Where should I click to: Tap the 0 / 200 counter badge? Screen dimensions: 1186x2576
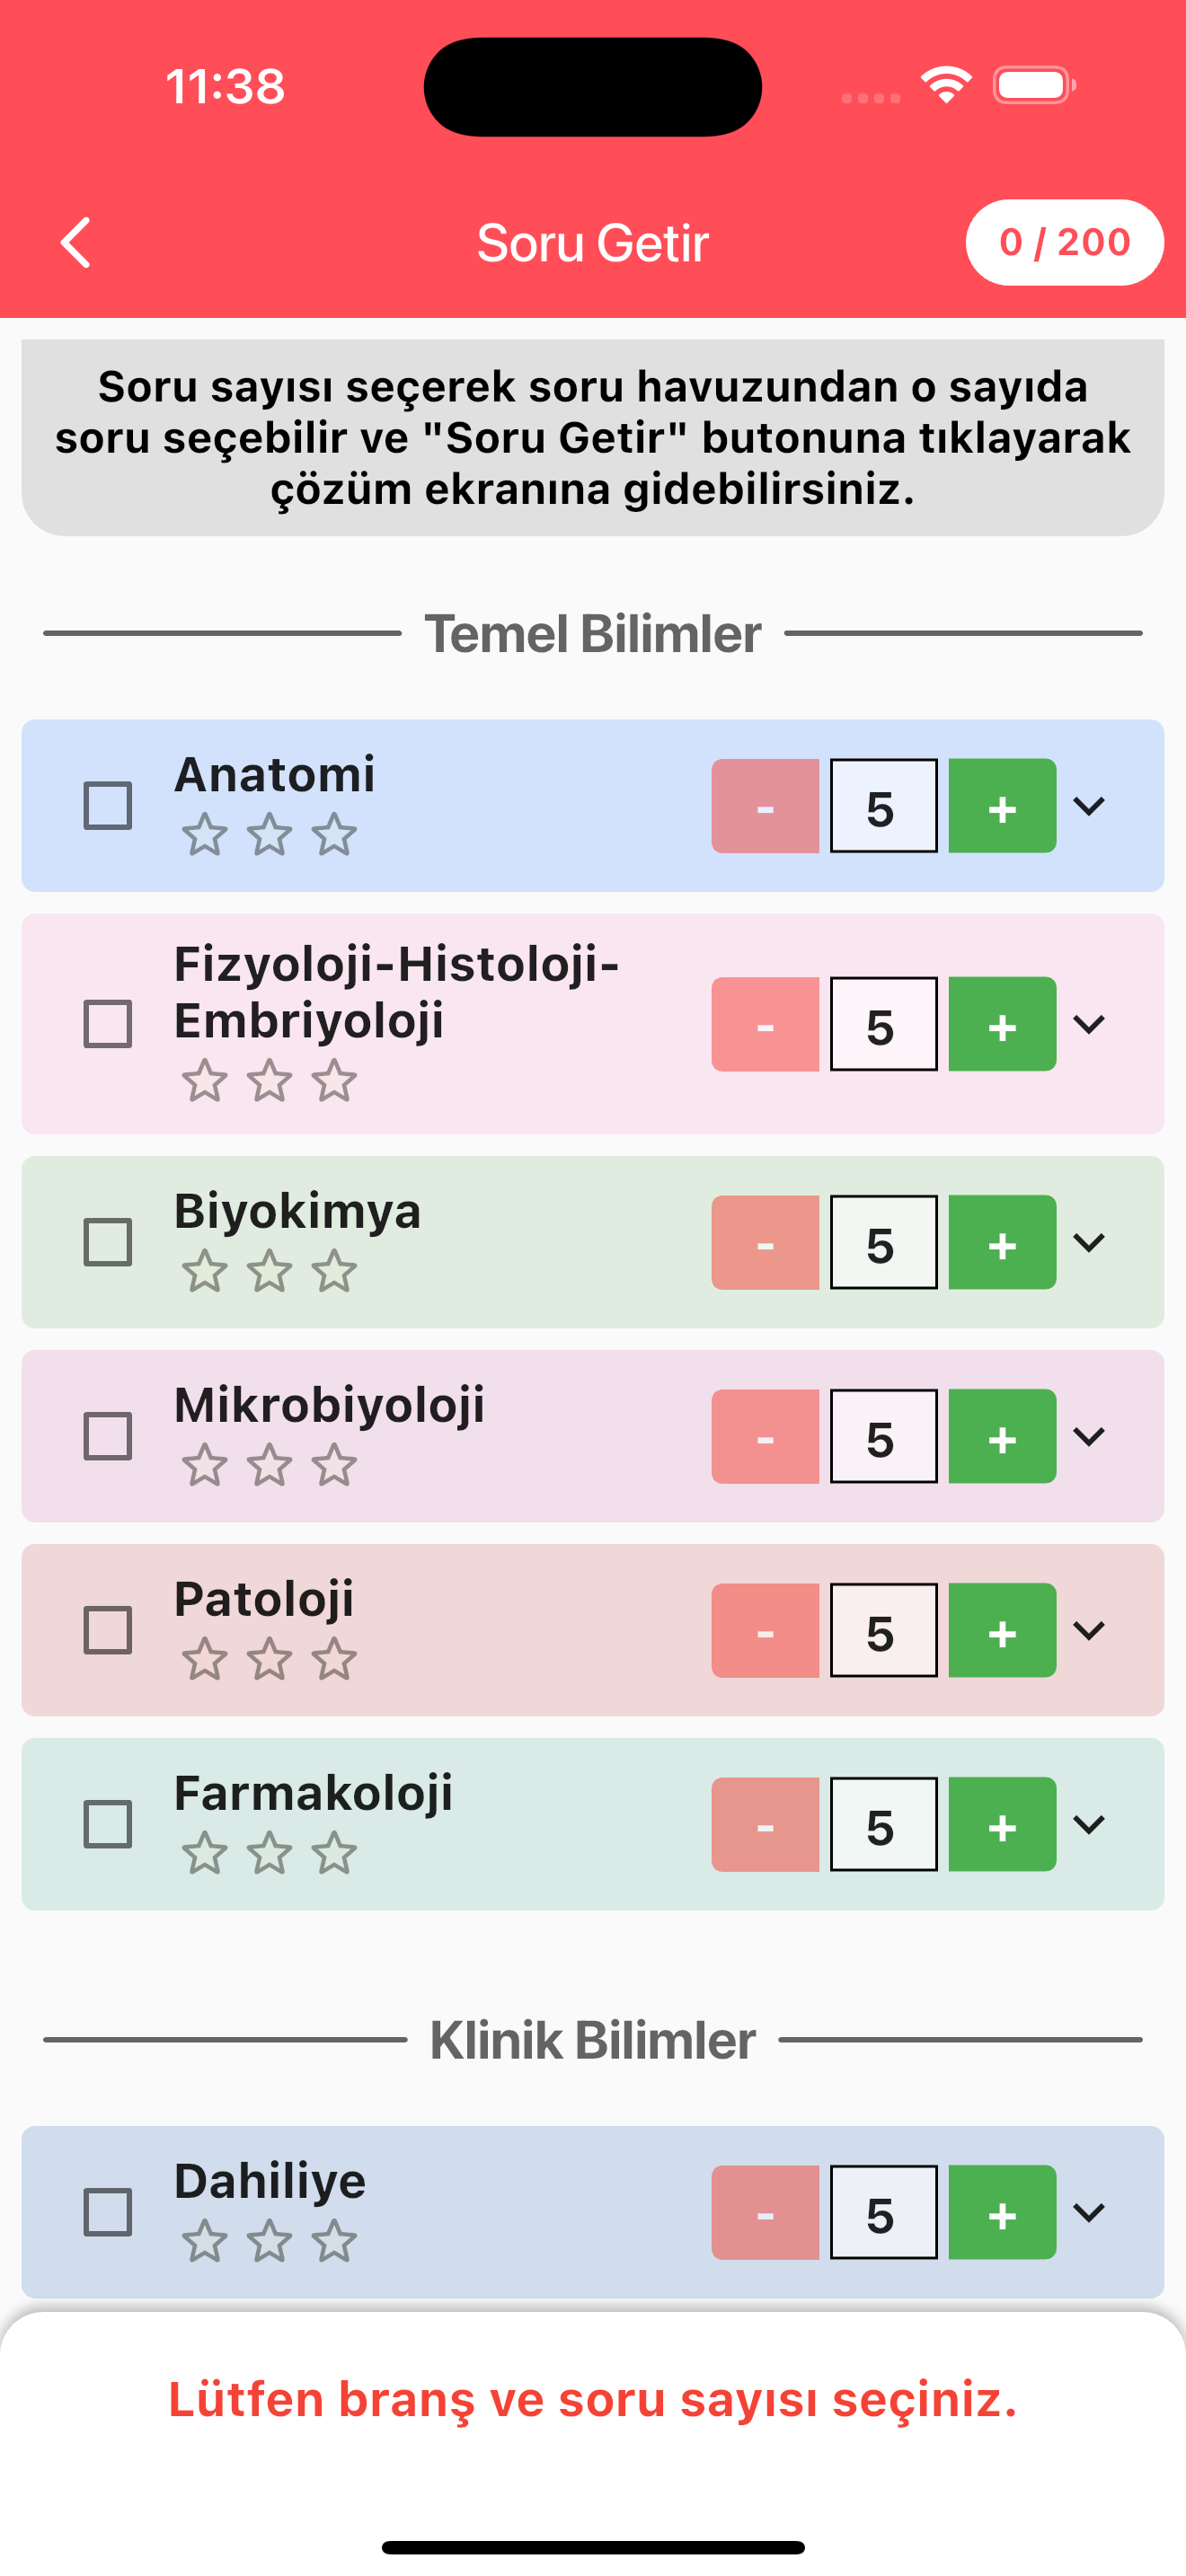pyautogui.click(x=1064, y=242)
